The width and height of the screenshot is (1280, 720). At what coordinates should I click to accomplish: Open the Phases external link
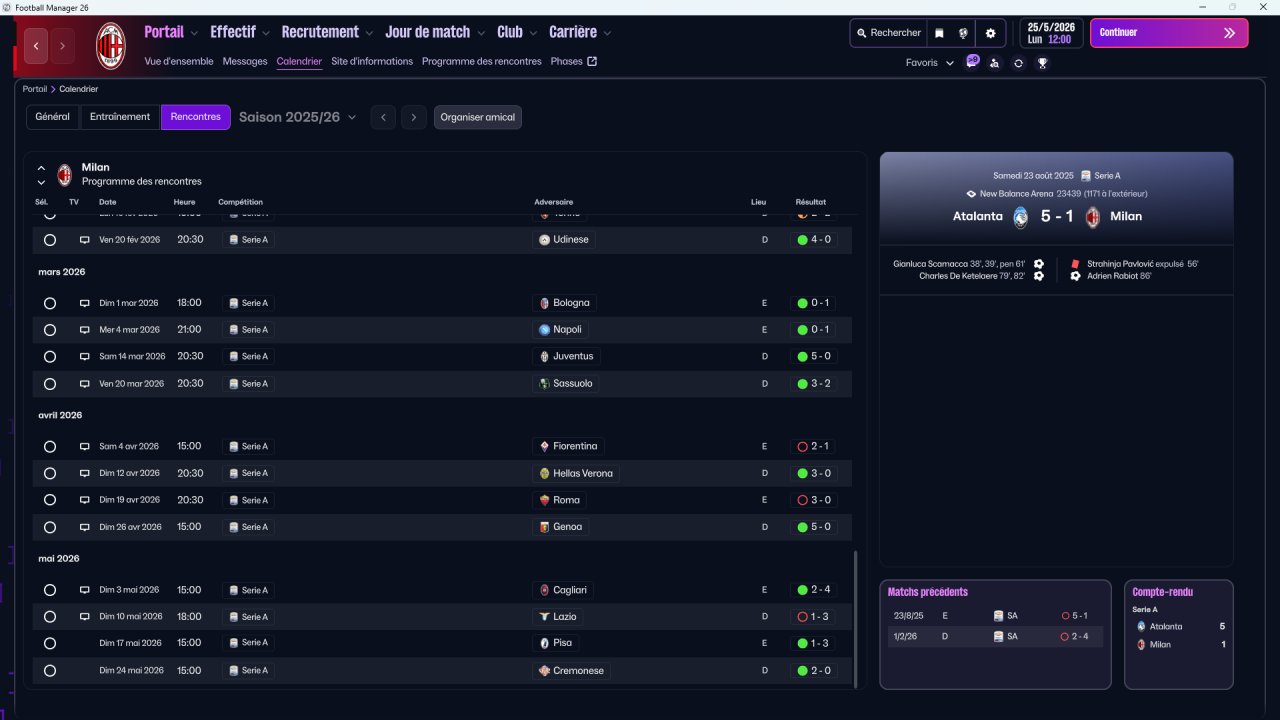pyautogui.click(x=574, y=61)
